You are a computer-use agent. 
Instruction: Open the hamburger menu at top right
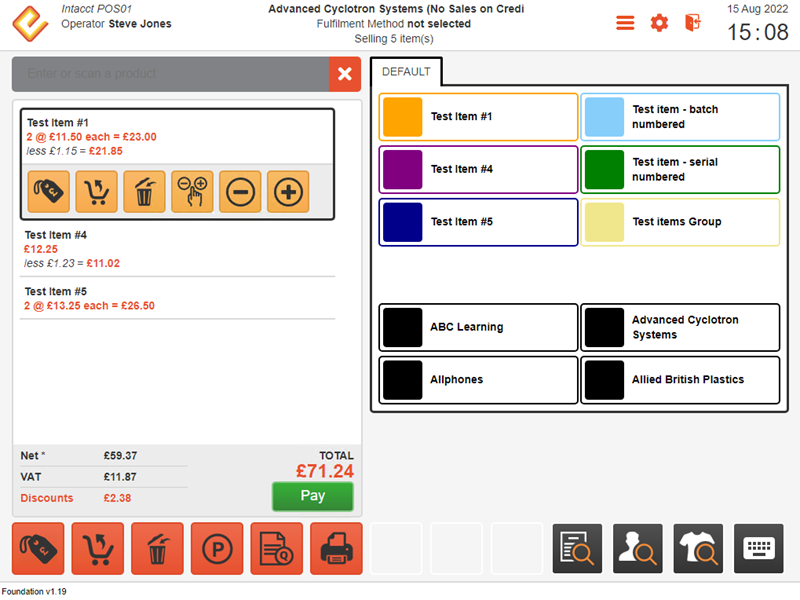tap(625, 23)
